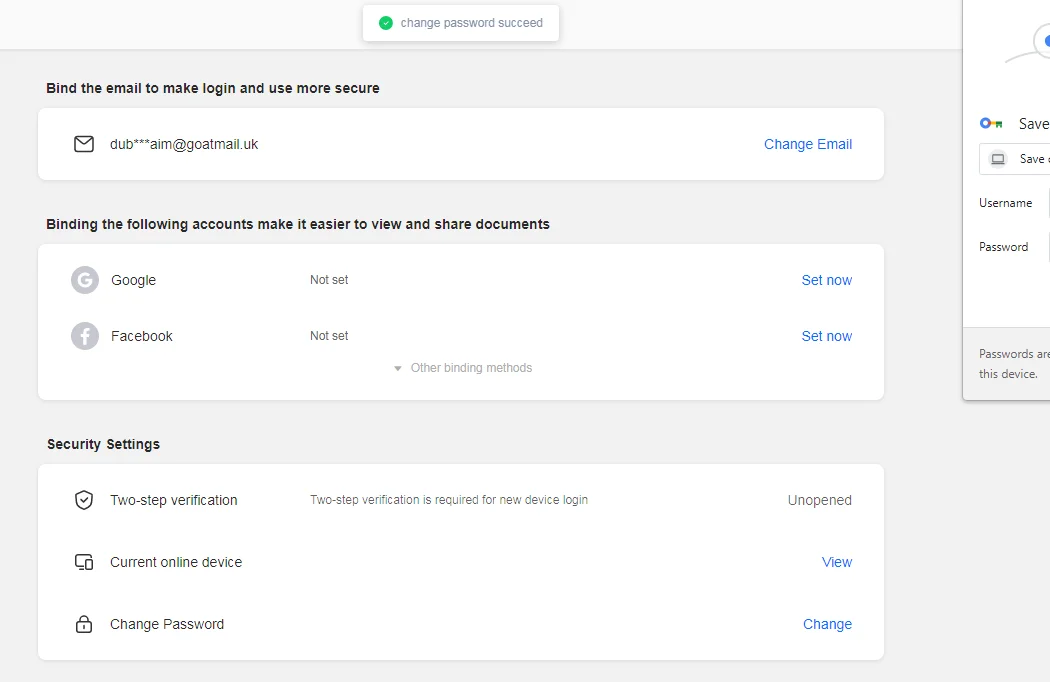Click the Facebook logo icon
The width and height of the screenshot is (1050, 682).
[x=85, y=336]
